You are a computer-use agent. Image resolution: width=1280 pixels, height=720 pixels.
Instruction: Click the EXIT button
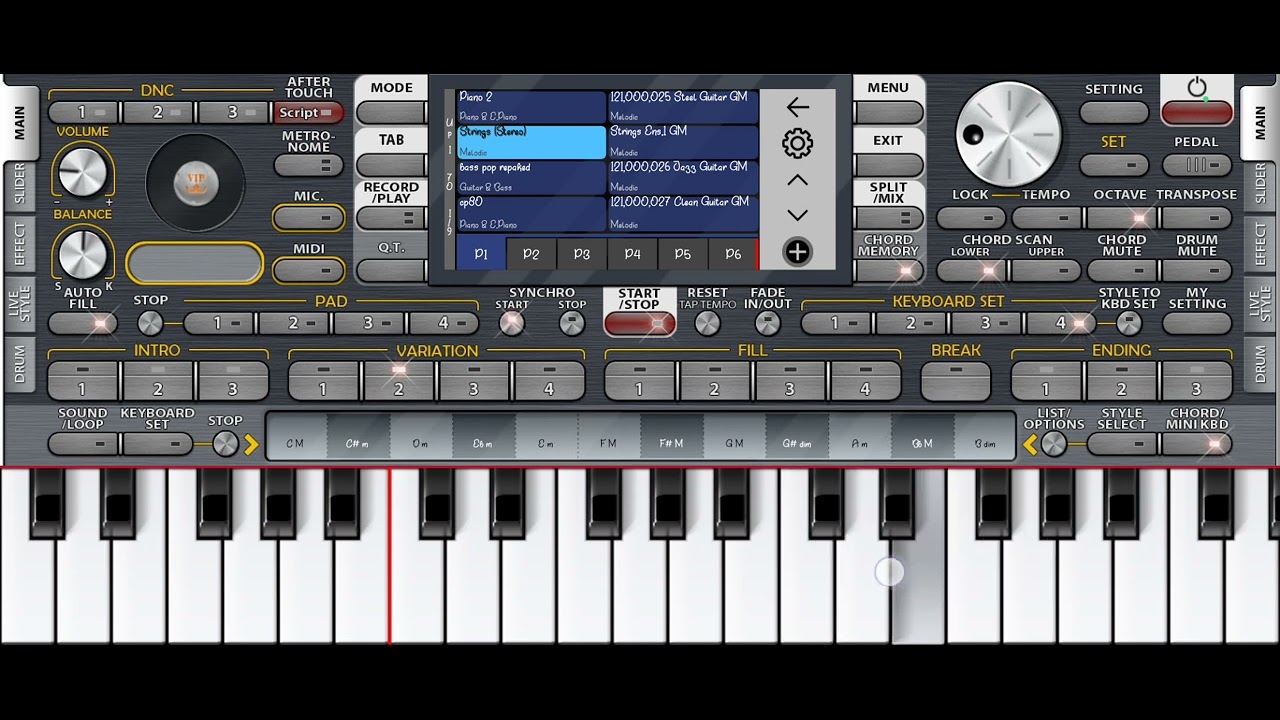888,166
